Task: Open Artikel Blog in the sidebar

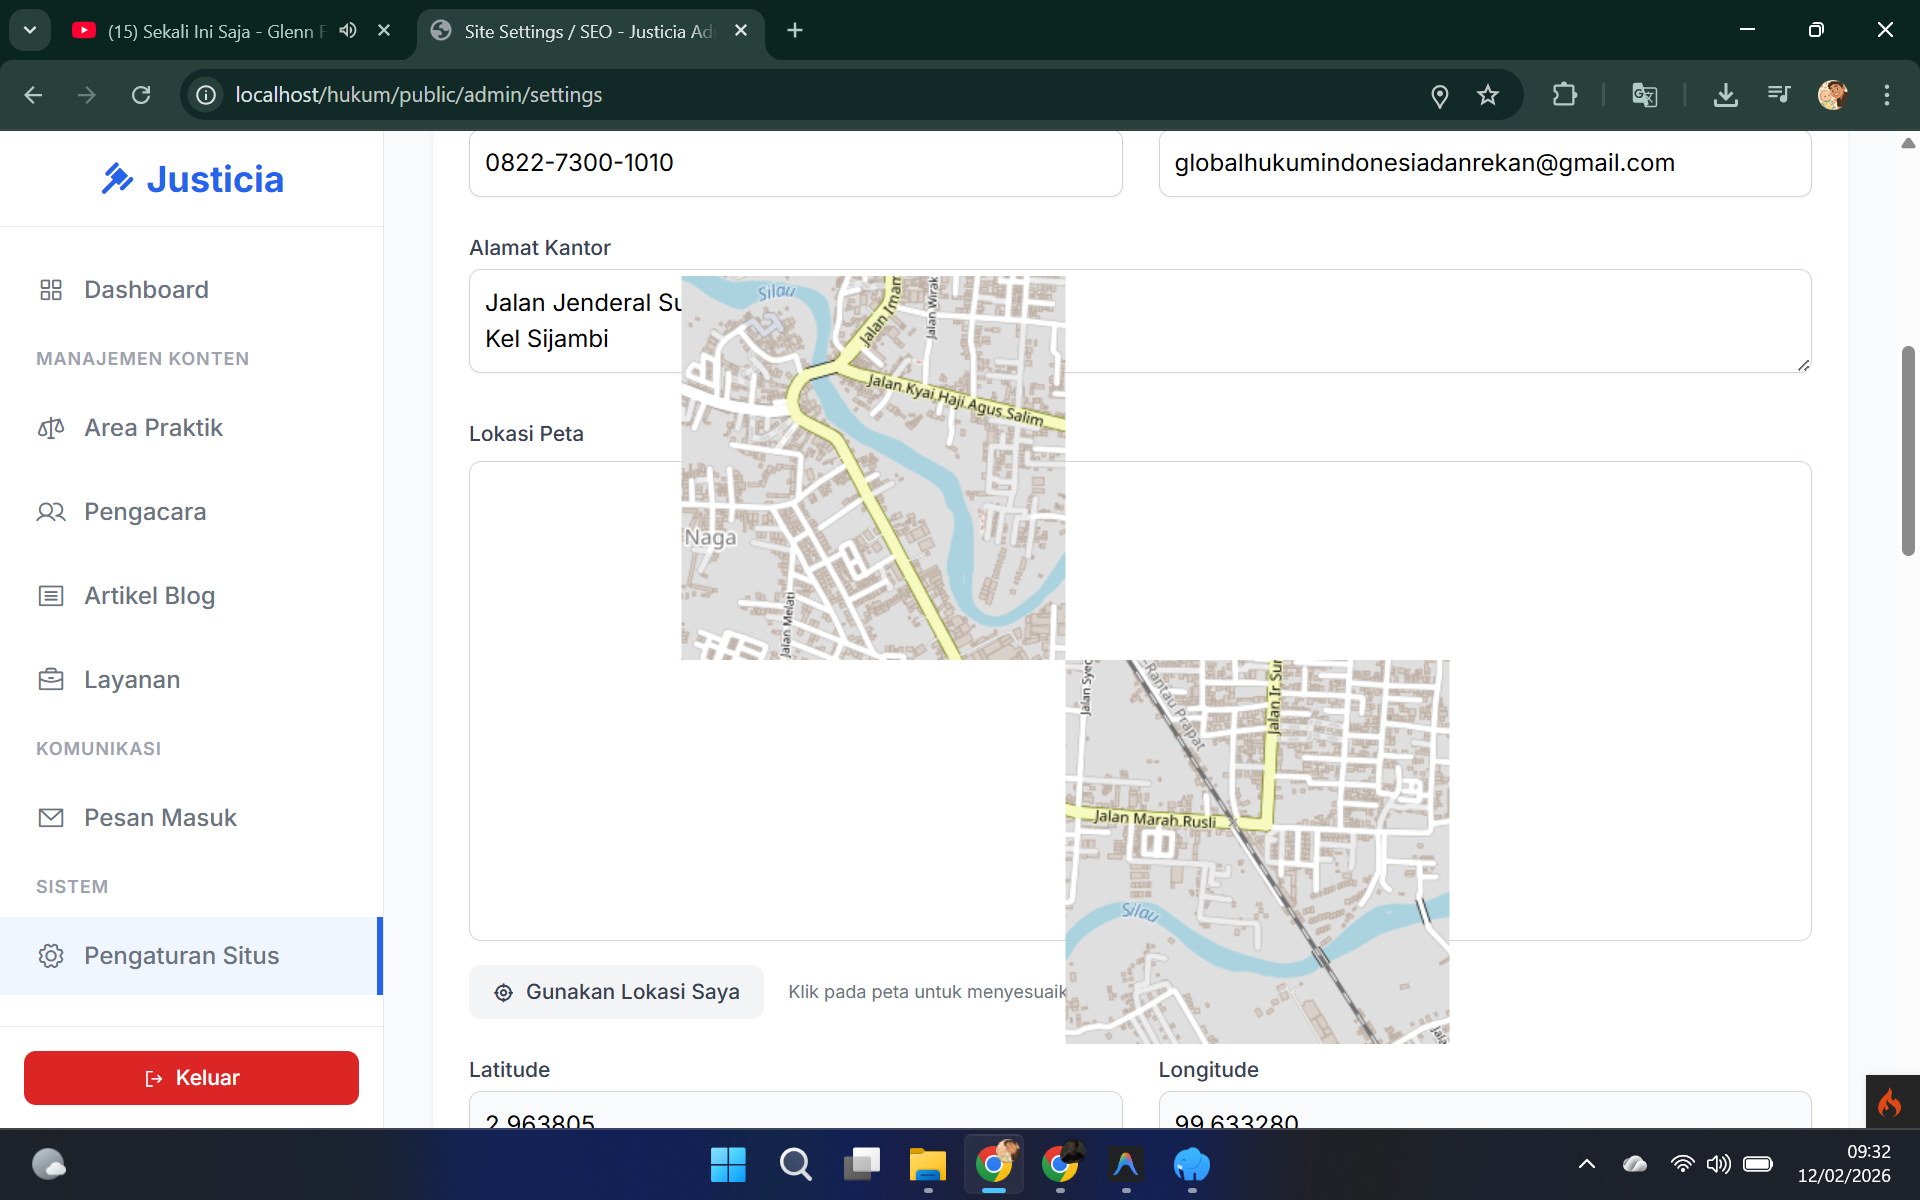Action: [149, 596]
